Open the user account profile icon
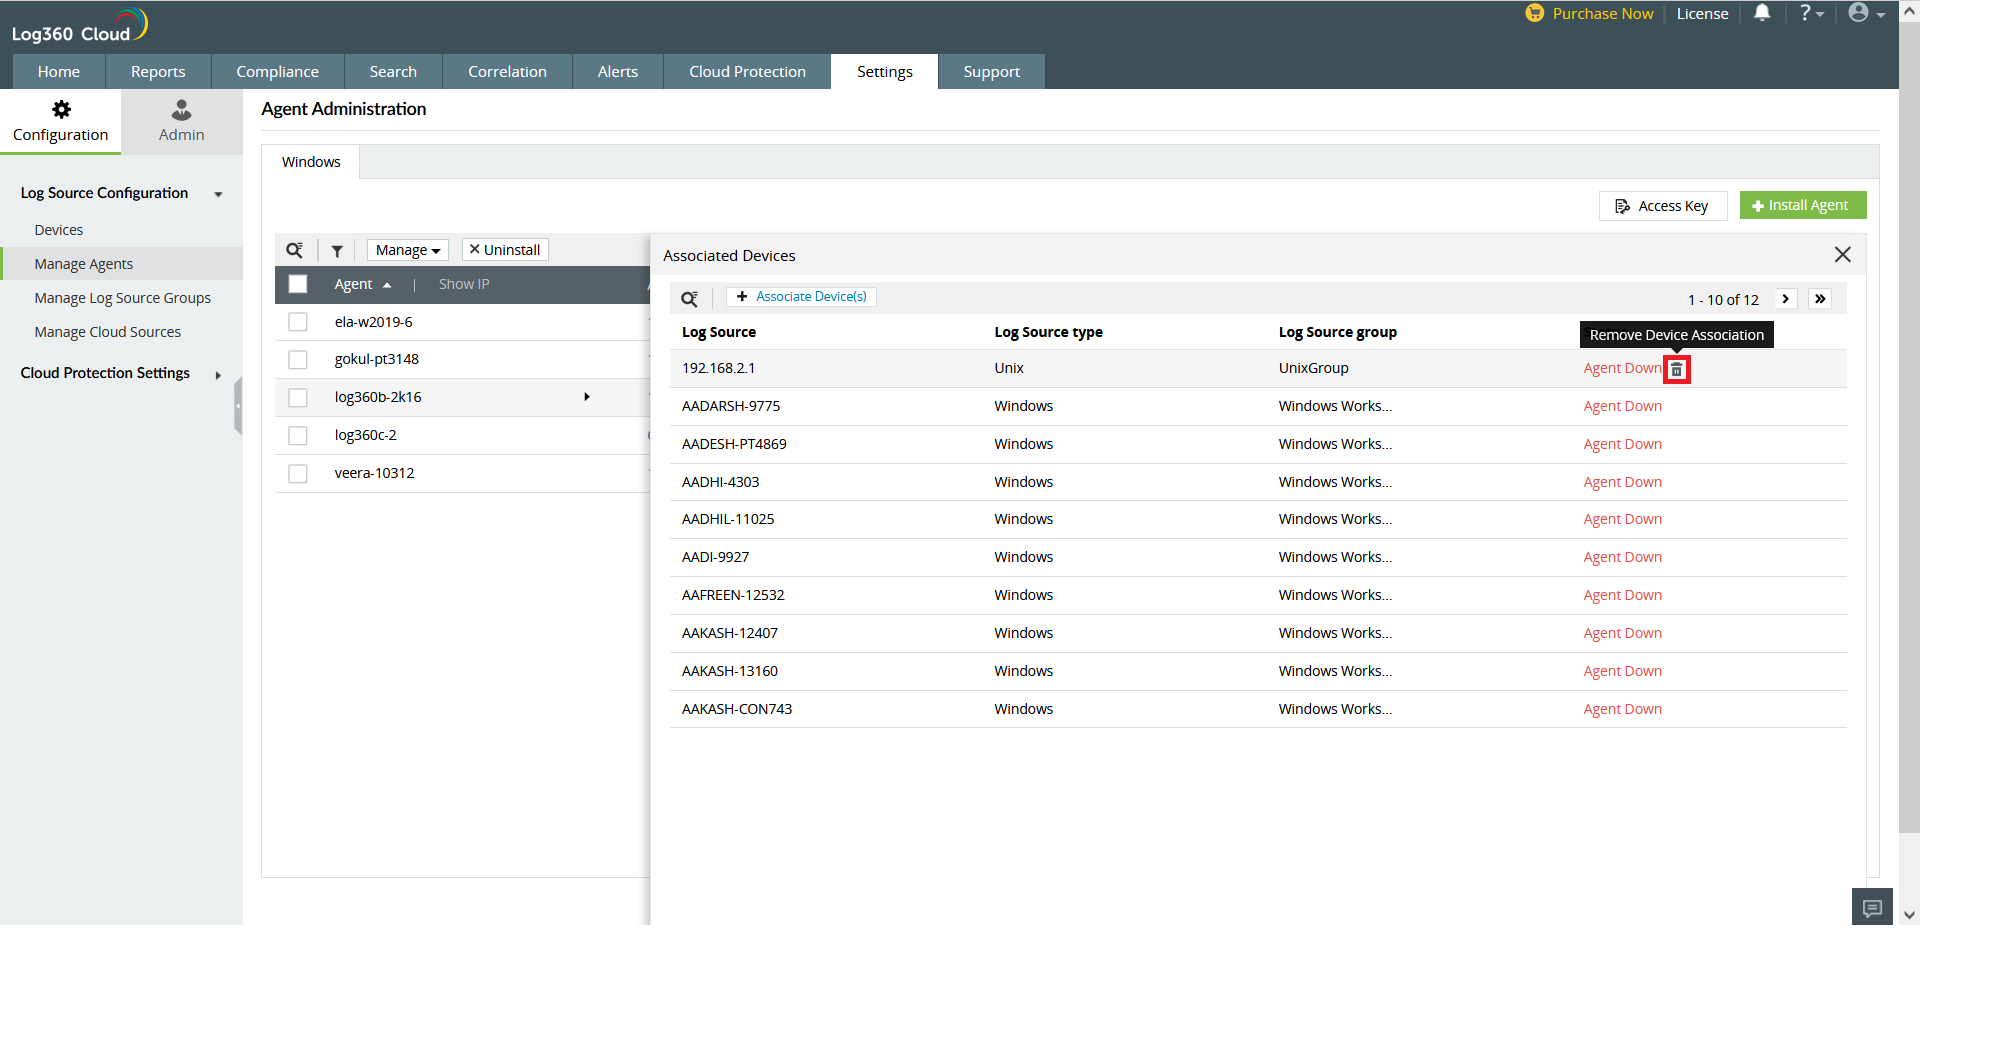The height and width of the screenshot is (1050, 2000). click(x=1859, y=14)
